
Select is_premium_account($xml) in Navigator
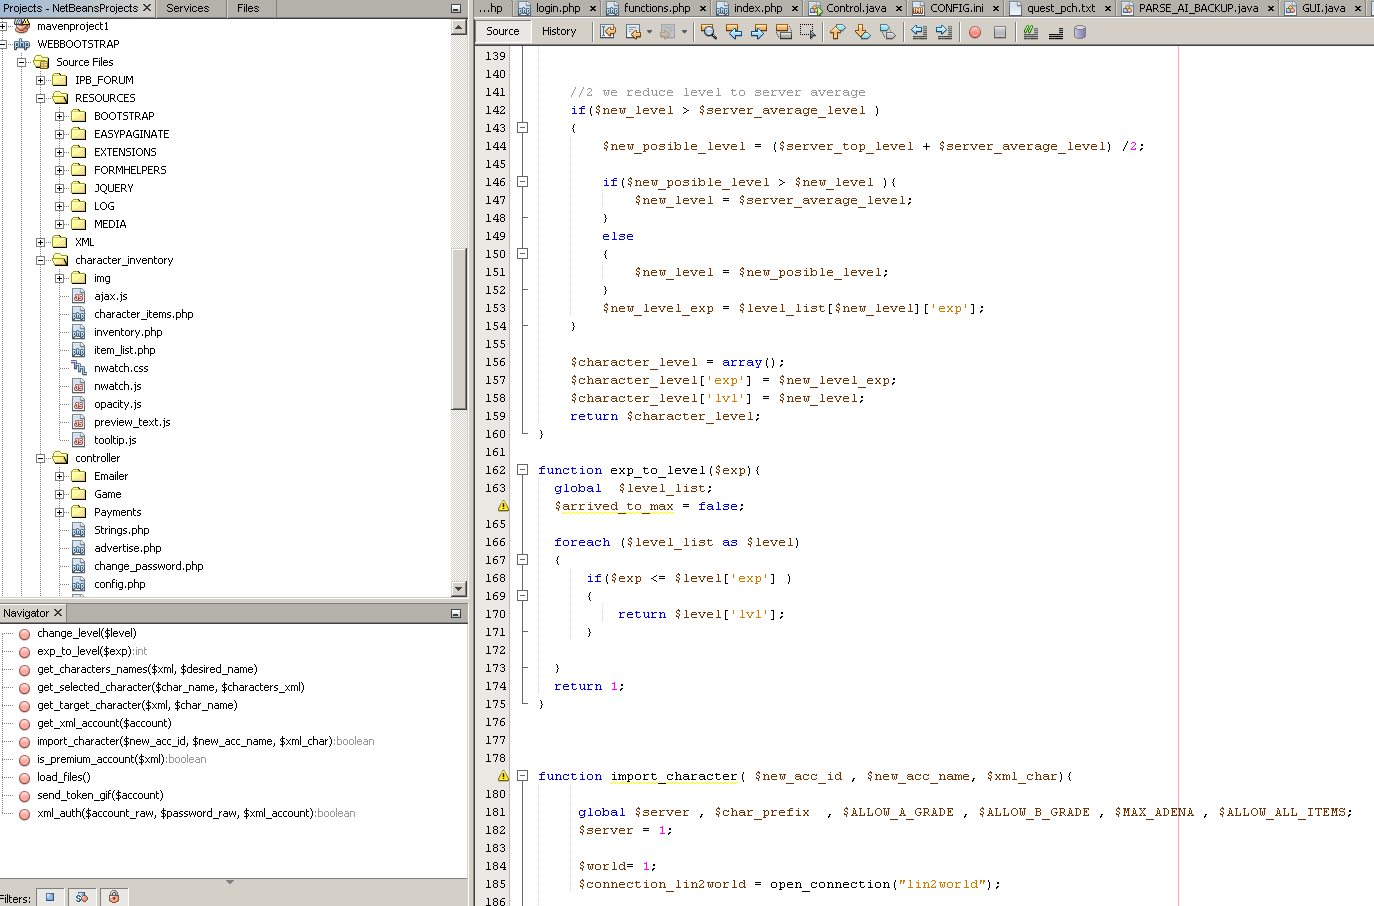coord(101,759)
